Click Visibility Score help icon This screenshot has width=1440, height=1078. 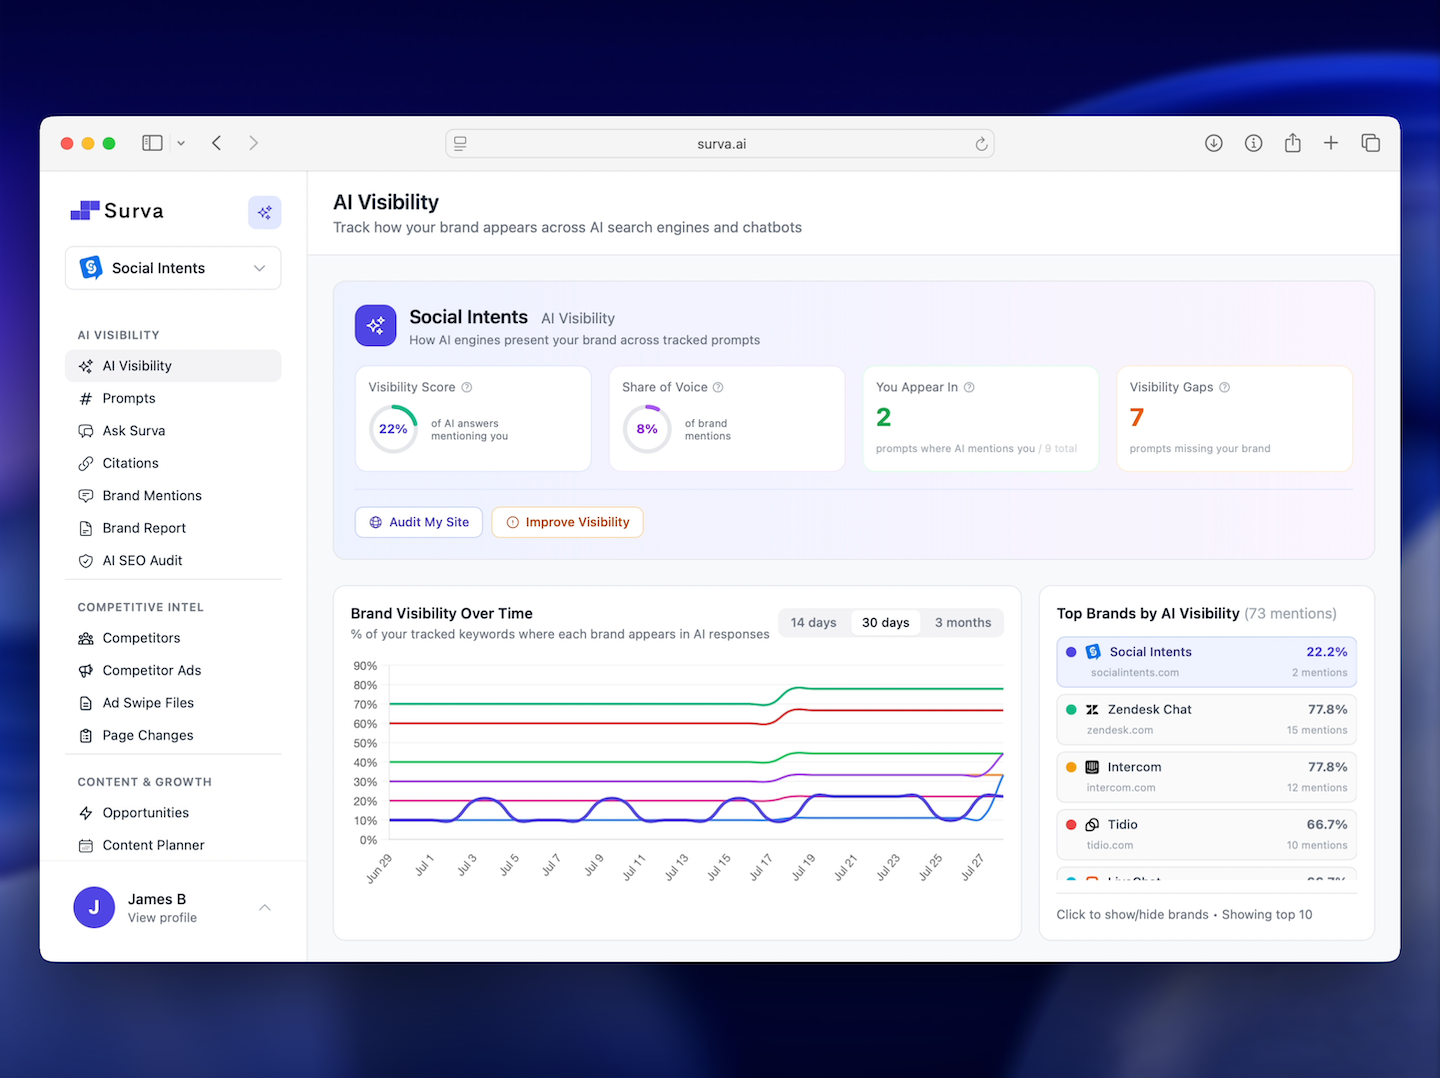pyautogui.click(x=467, y=387)
